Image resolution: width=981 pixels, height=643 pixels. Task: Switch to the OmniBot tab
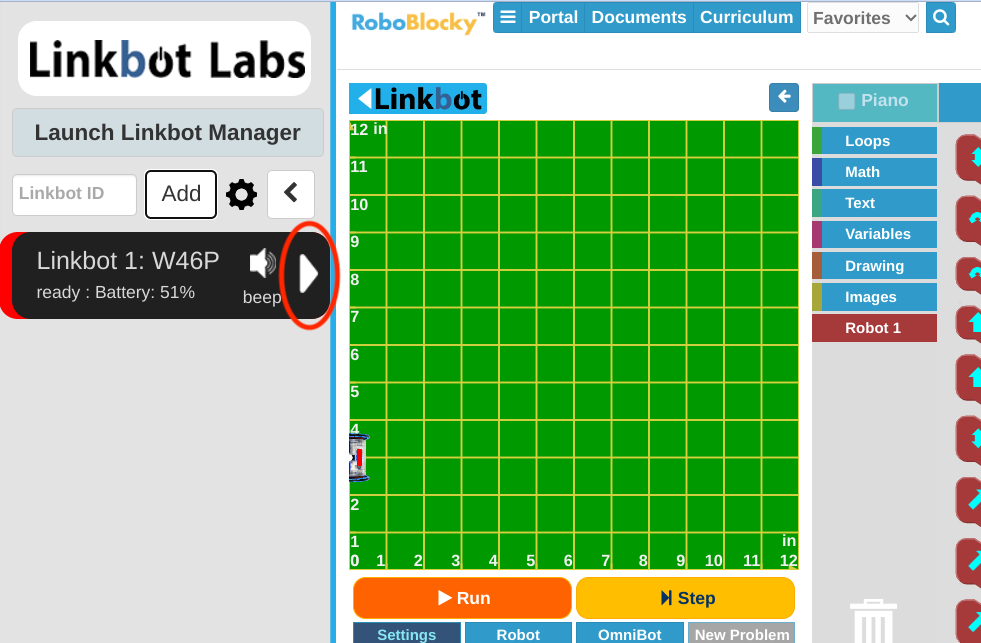[x=629, y=634]
